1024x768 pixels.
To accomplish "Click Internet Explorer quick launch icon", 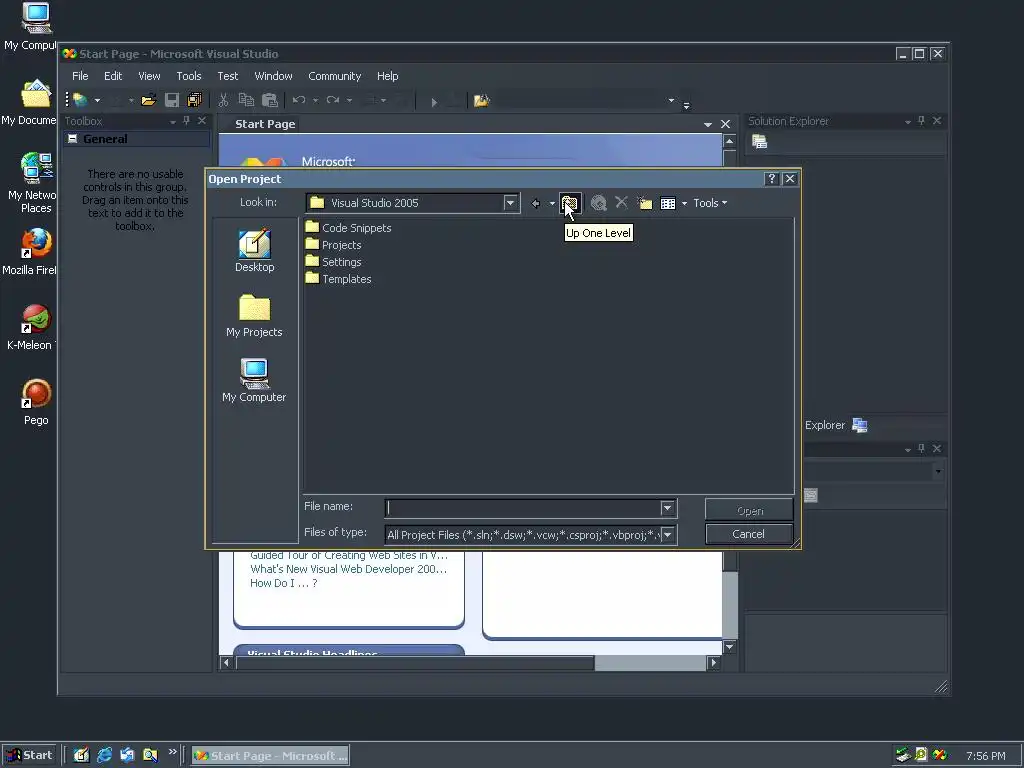I will pyautogui.click(x=104, y=755).
